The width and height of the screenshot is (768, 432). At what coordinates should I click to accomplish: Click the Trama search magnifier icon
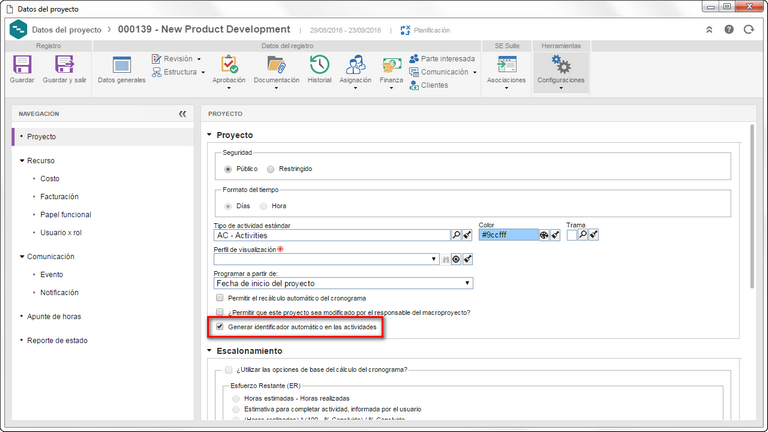(582, 235)
